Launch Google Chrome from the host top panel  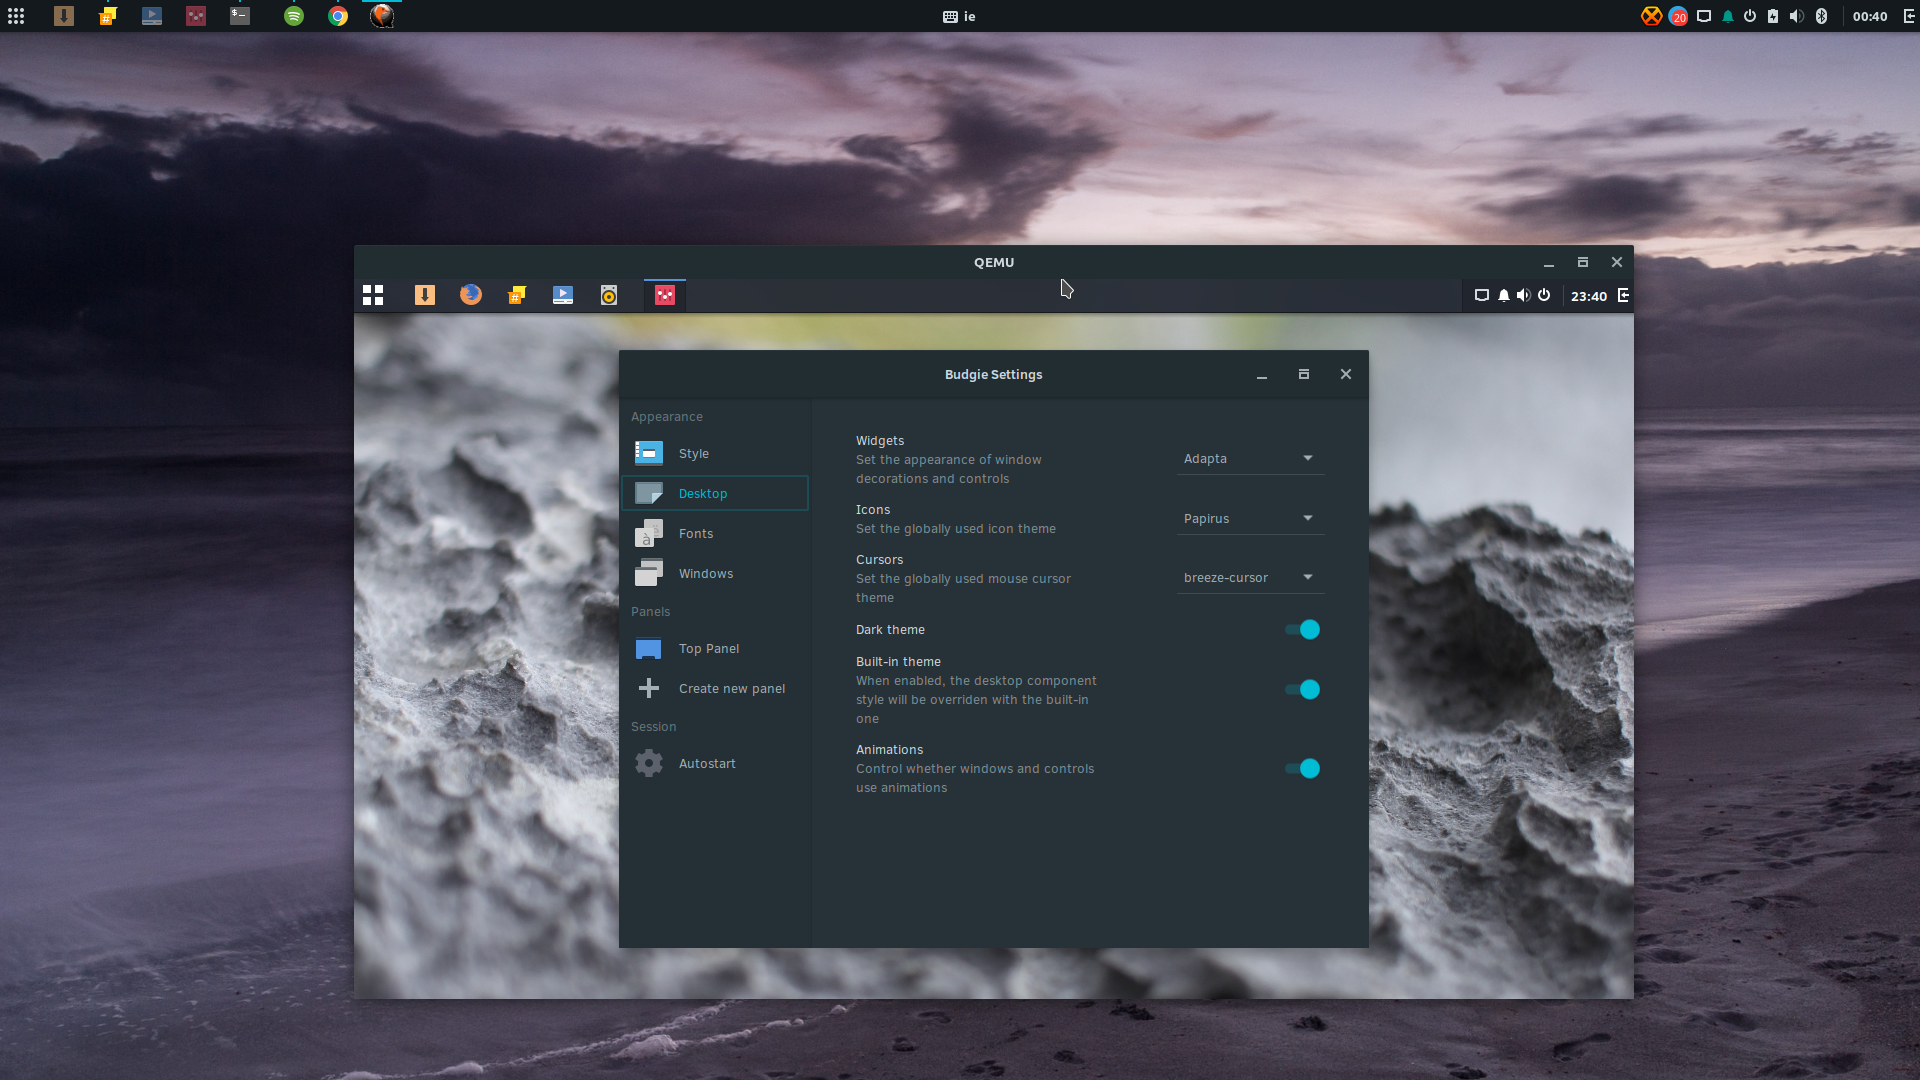click(338, 16)
